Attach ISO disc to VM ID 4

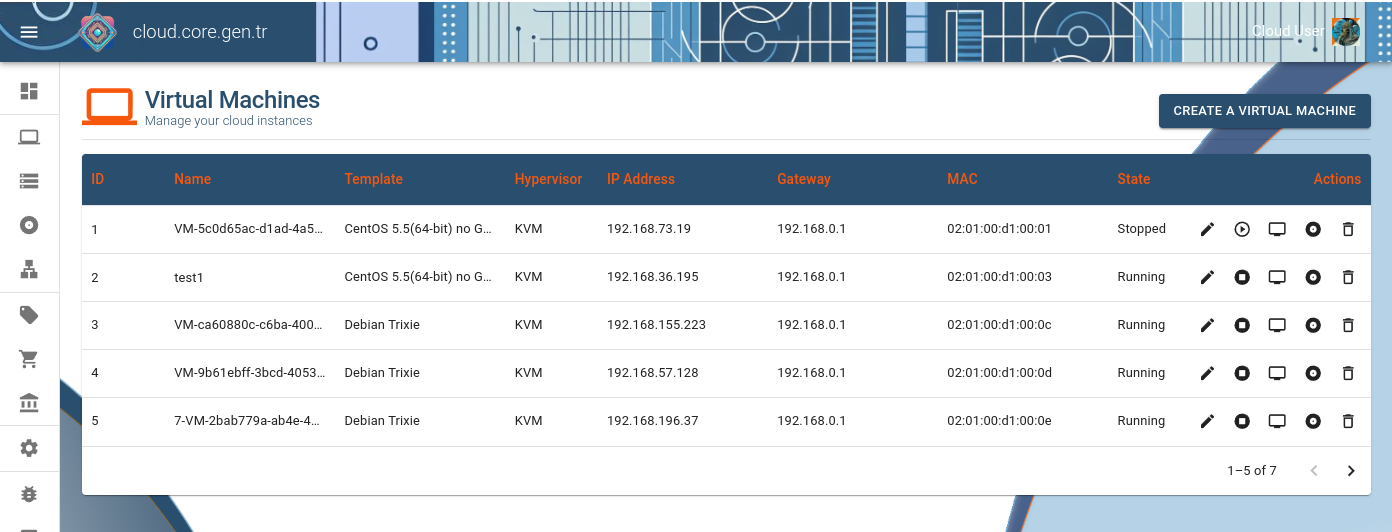click(x=1313, y=373)
